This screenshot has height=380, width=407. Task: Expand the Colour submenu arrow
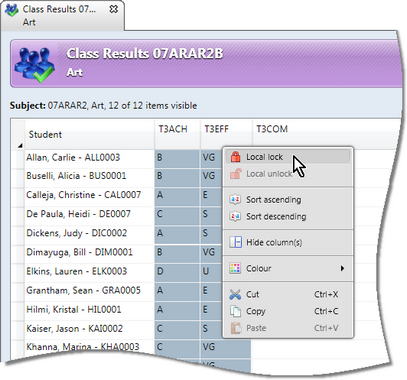pyautogui.click(x=342, y=268)
